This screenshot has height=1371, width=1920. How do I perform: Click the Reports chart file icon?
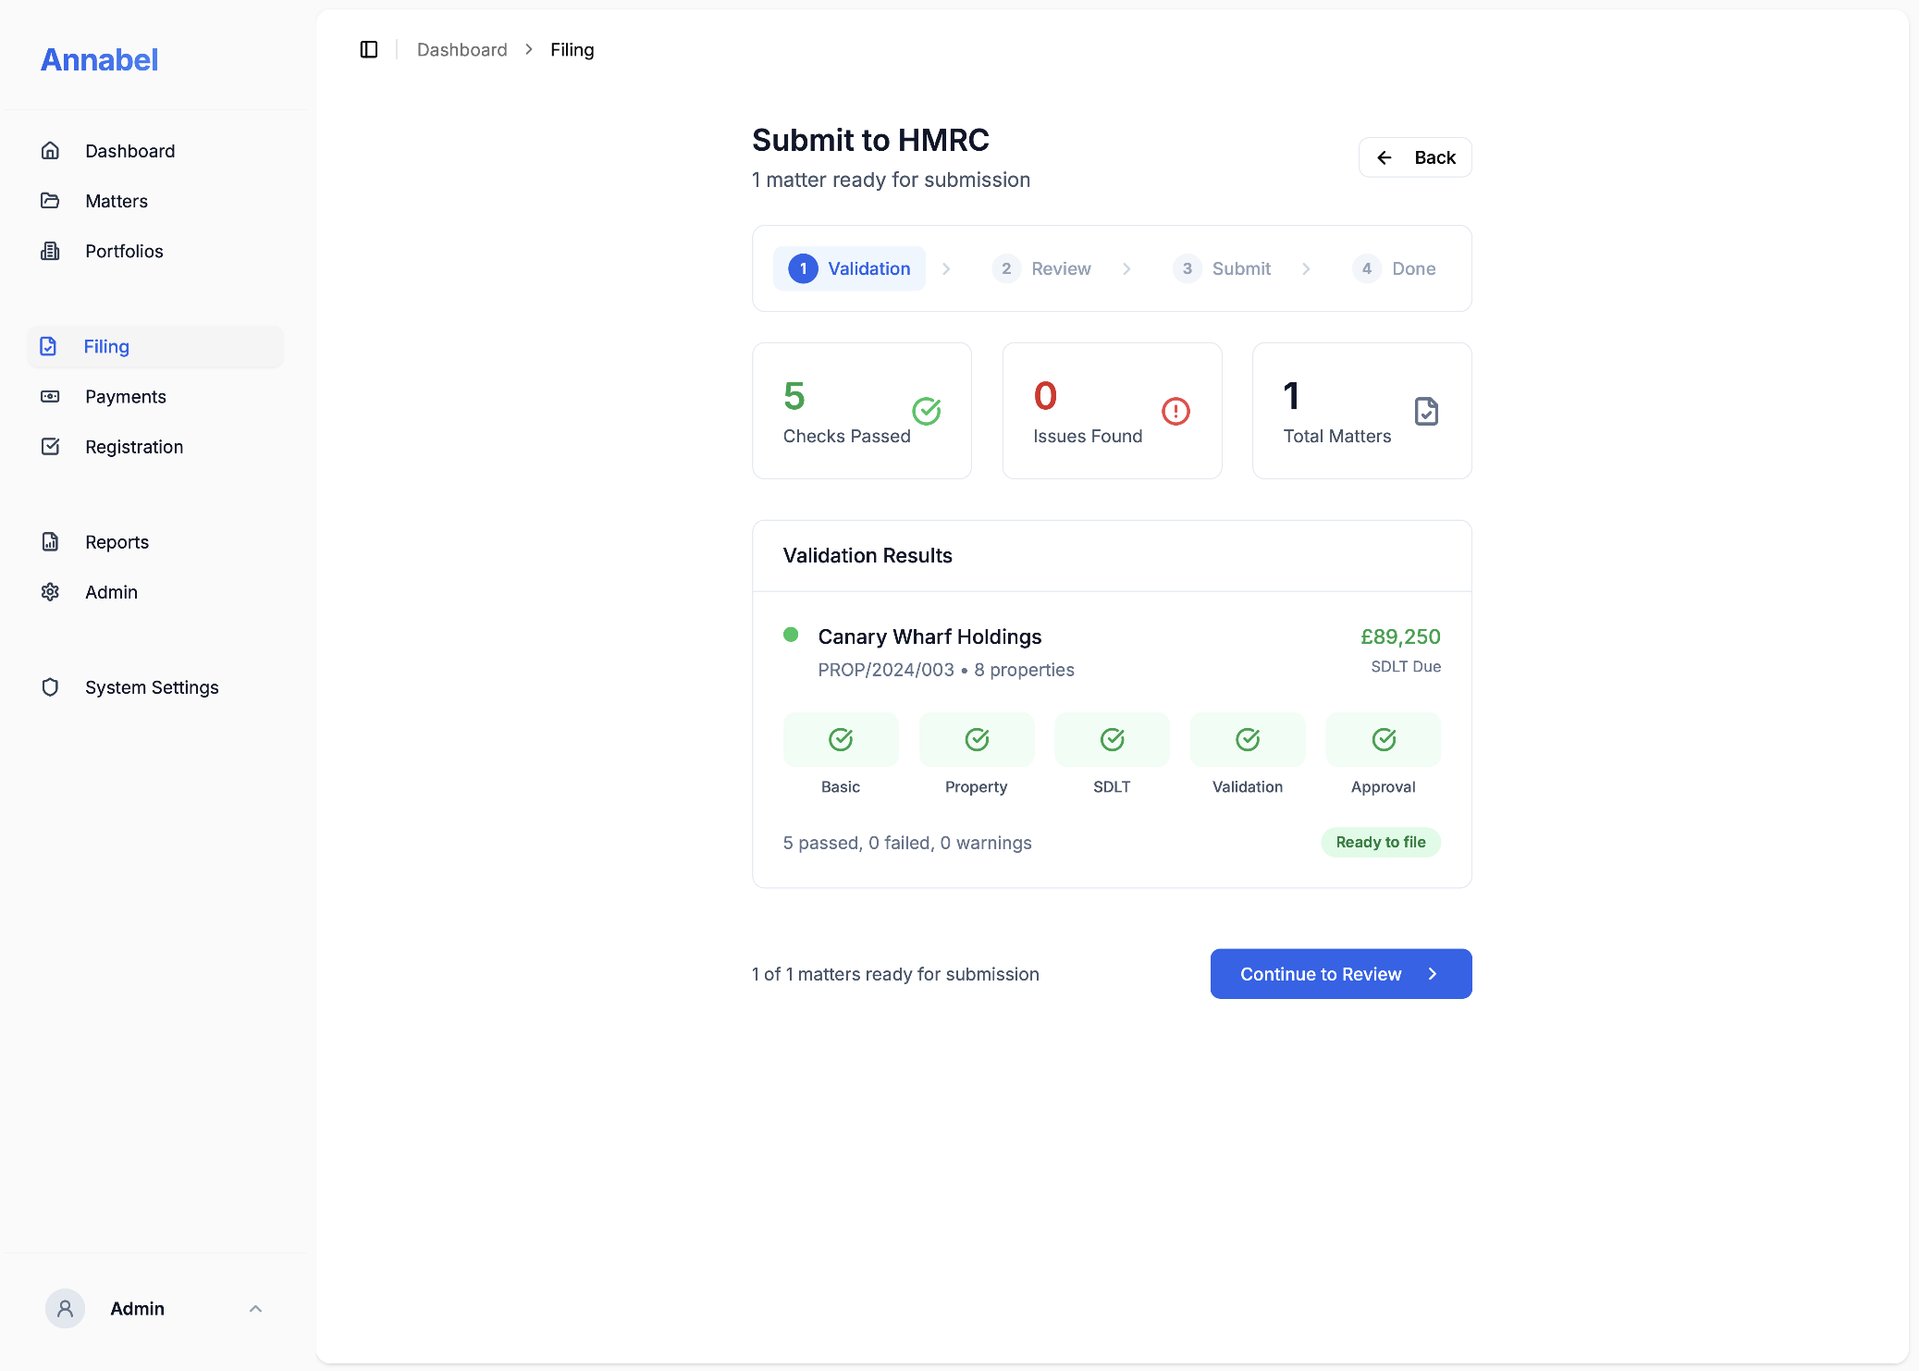point(50,542)
